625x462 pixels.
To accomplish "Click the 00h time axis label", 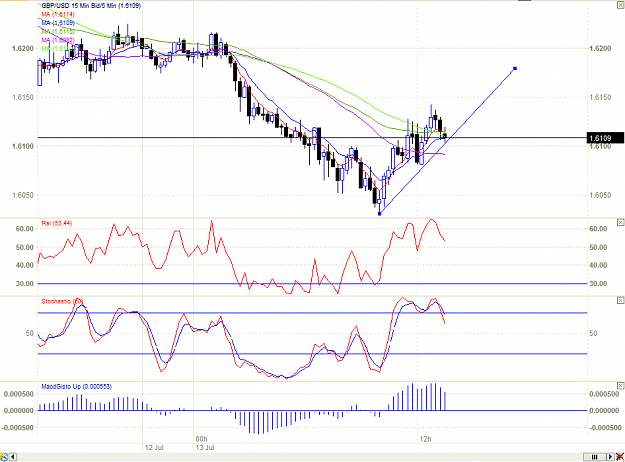I will pos(201,439).
